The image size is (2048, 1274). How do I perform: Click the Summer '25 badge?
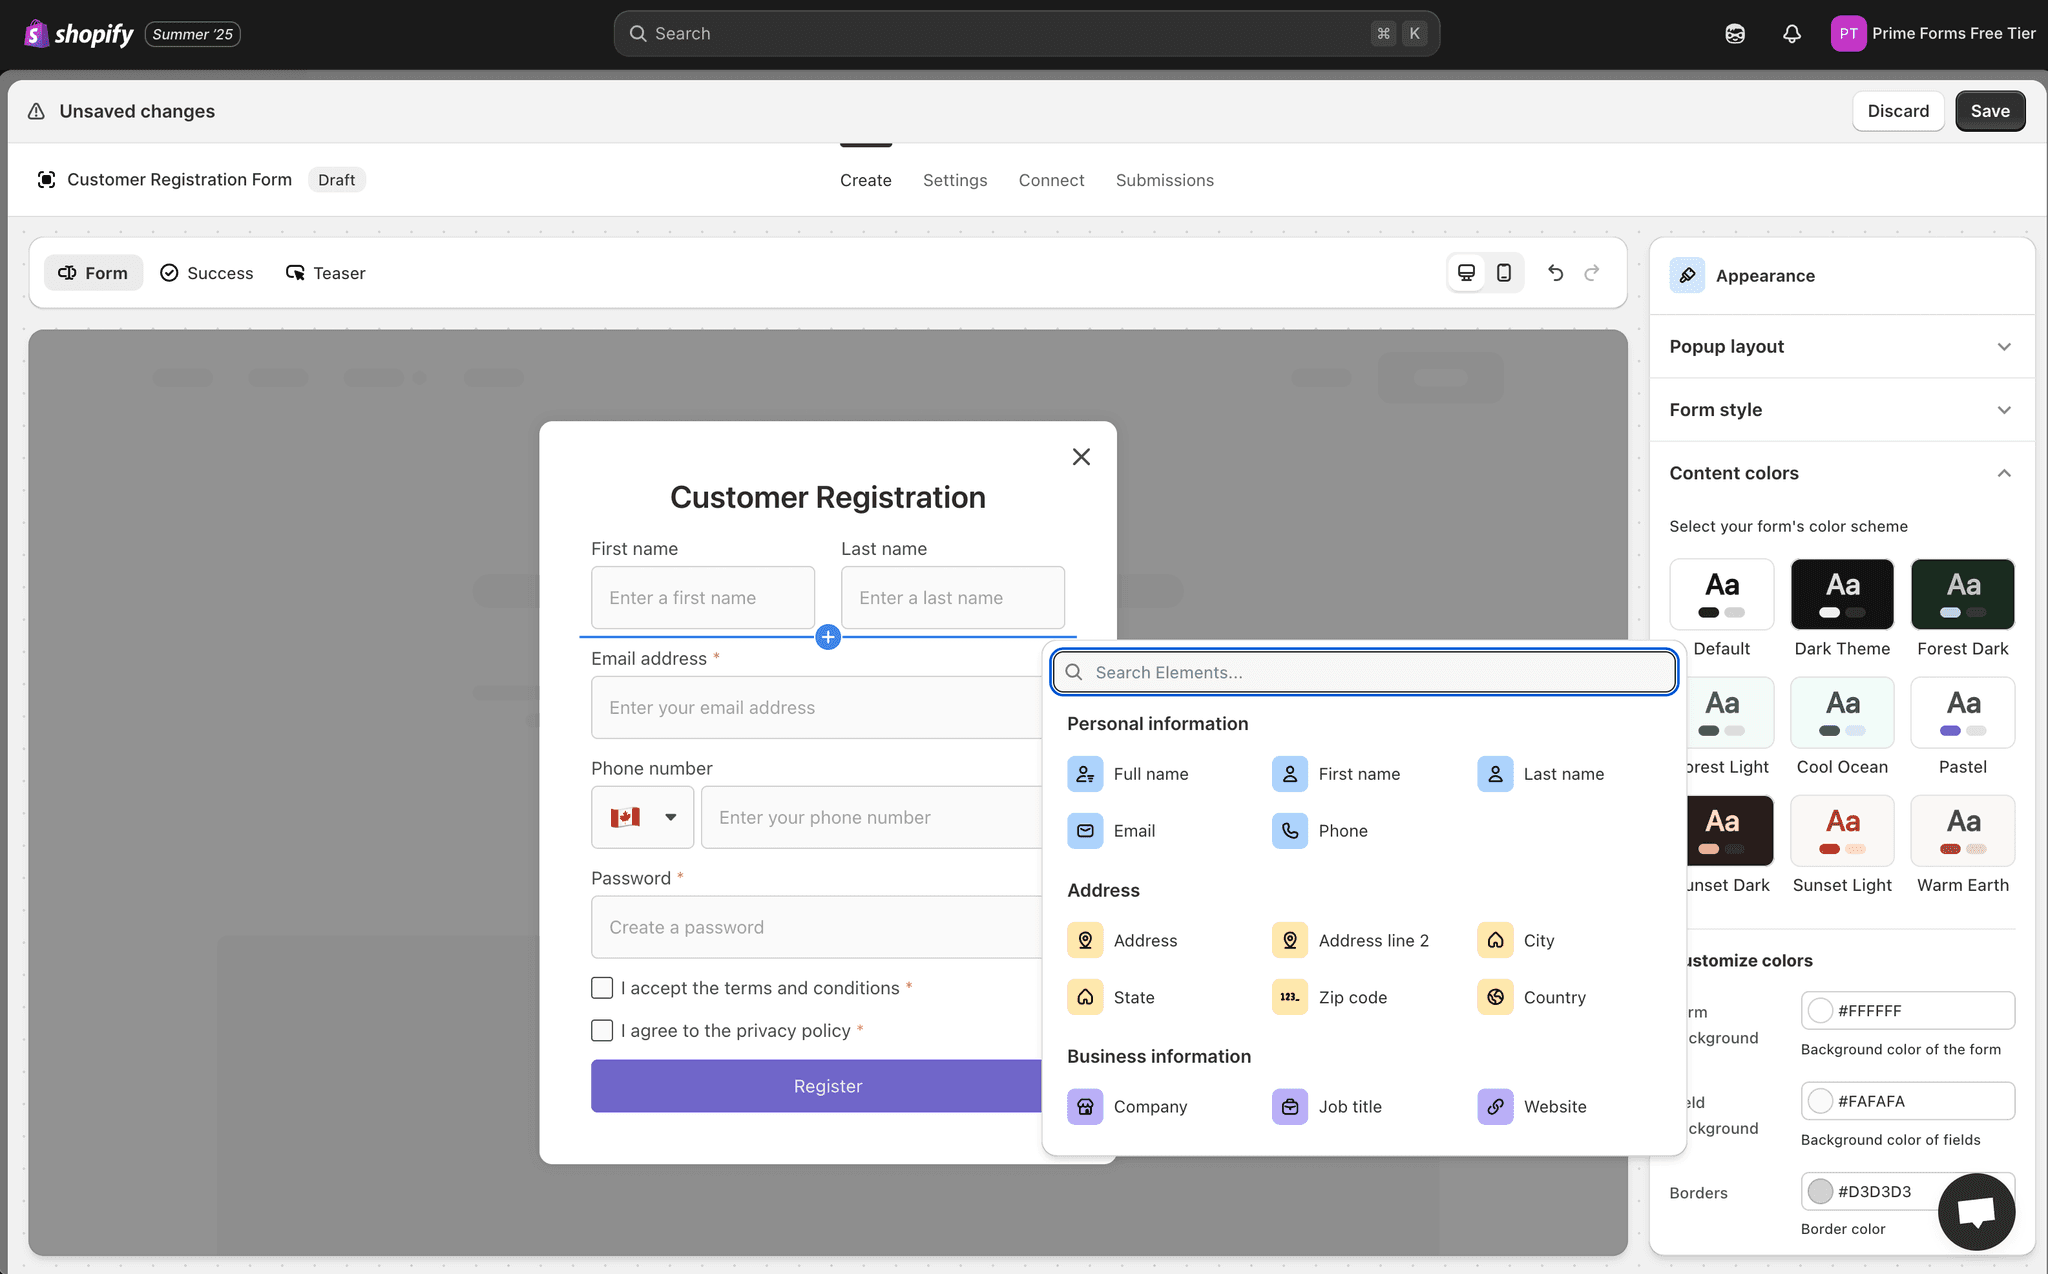coord(193,34)
